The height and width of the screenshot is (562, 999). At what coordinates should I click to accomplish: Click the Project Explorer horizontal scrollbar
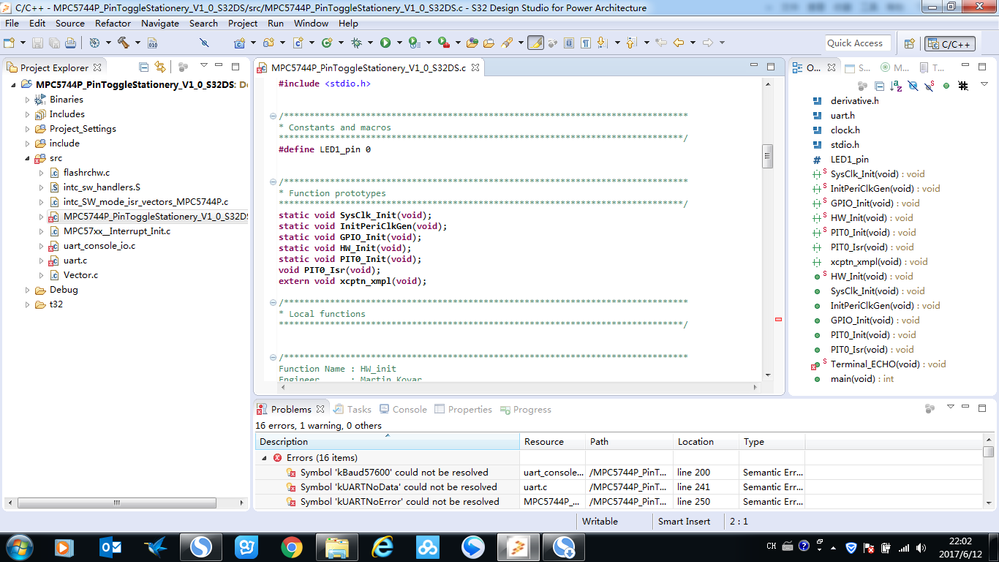117,503
